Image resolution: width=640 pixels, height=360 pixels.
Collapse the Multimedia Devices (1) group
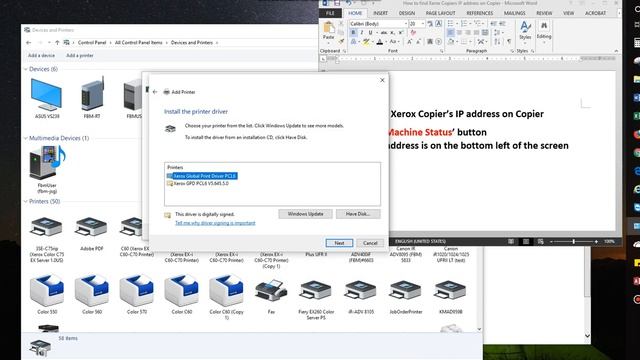pyautogui.click(x=26, y=138)
